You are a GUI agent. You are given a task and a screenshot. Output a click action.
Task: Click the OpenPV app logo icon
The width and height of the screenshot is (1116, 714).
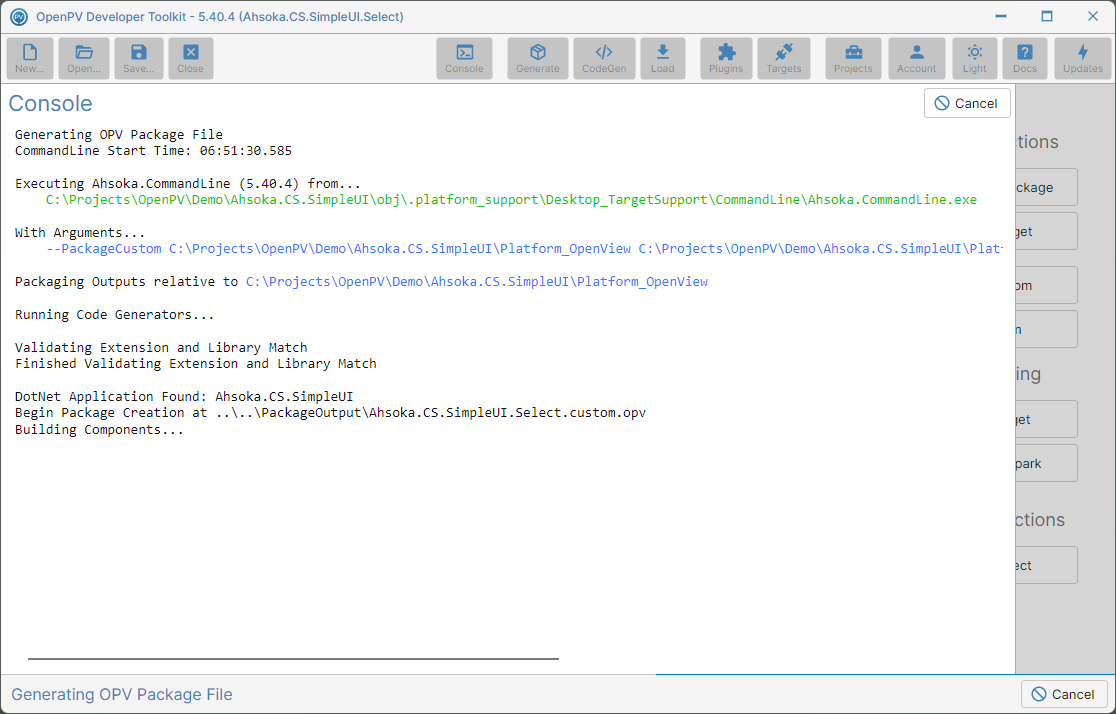[x=19, y=16]
